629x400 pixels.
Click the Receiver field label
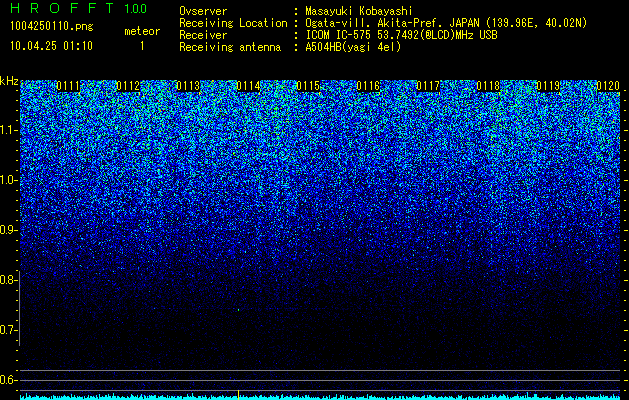(203, 35)
